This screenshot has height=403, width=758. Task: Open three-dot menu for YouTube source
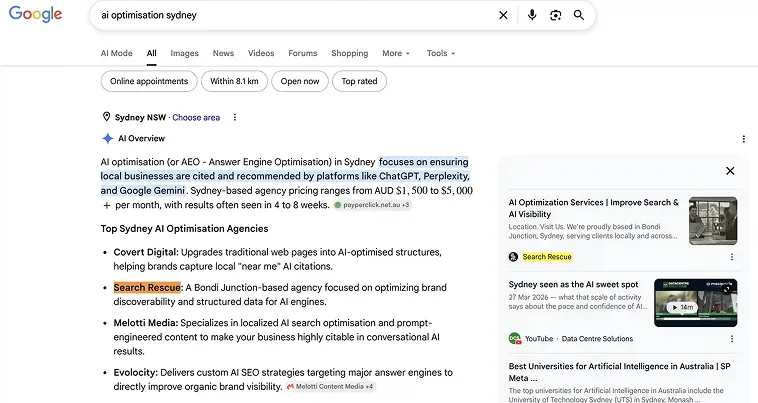pyautogui.click(x=732, y=339)
